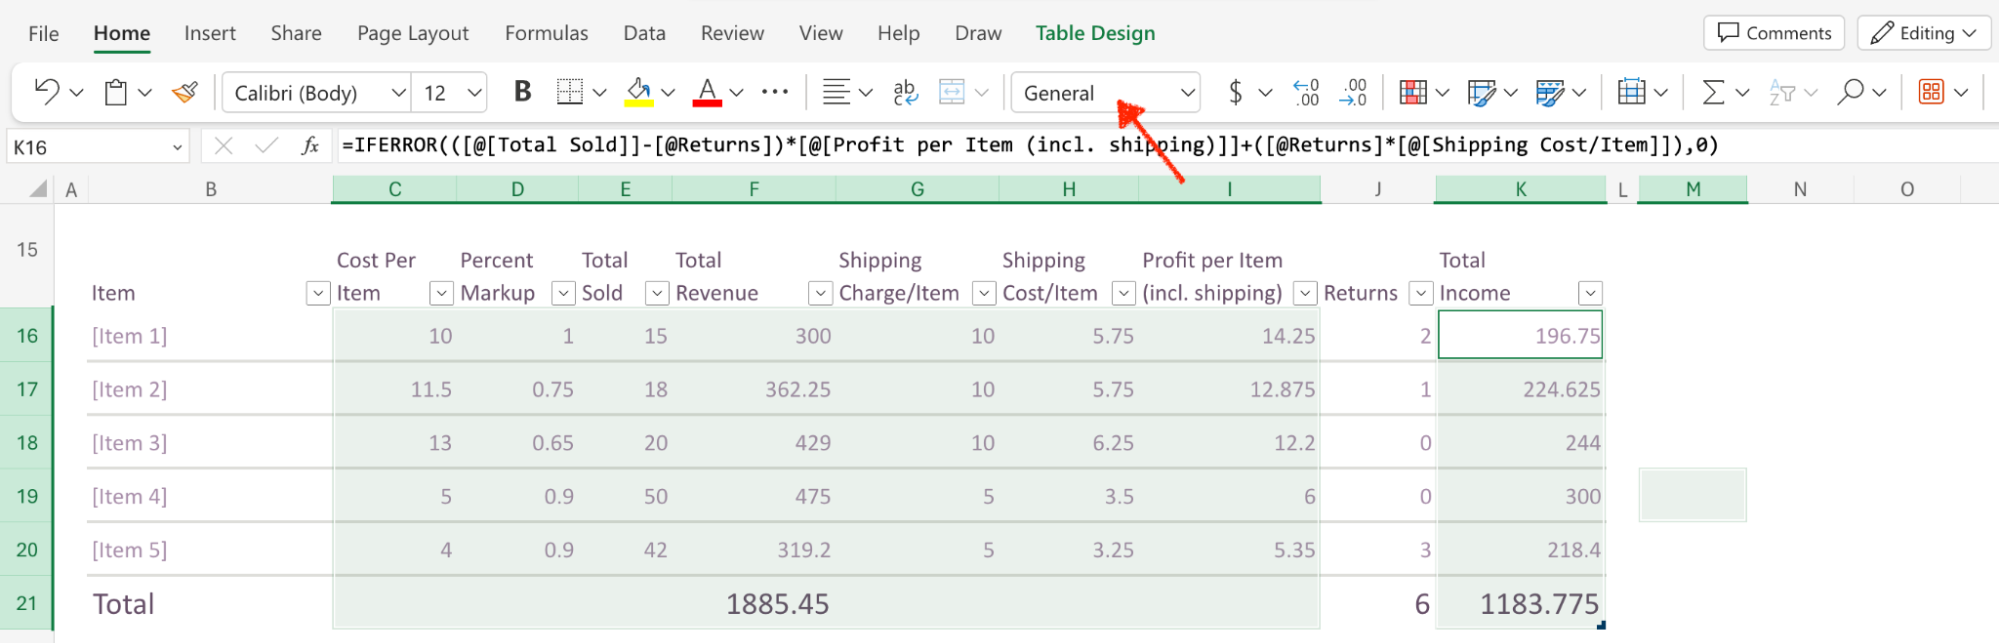Image resolution: width=1999 pixels, height=644 pixels.
Task: Apply the yellow fill color
Action: (639, 92)
